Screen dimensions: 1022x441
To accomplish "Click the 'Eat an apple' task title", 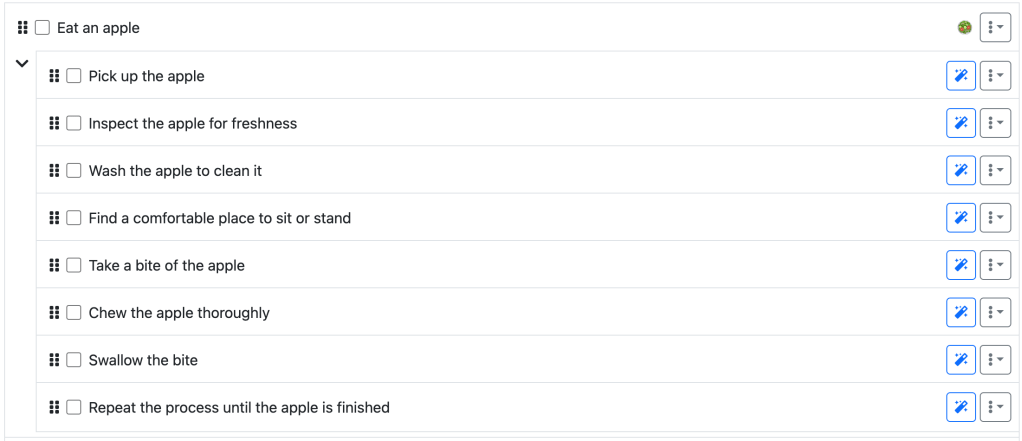I will (x=98, y=28).
